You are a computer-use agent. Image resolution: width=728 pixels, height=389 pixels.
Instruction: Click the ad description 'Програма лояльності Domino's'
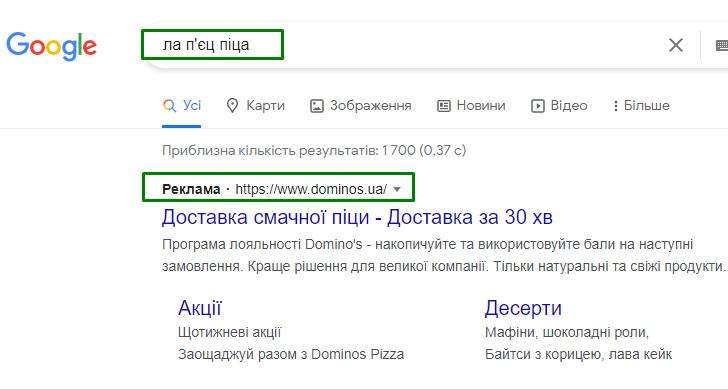[262, 244]
